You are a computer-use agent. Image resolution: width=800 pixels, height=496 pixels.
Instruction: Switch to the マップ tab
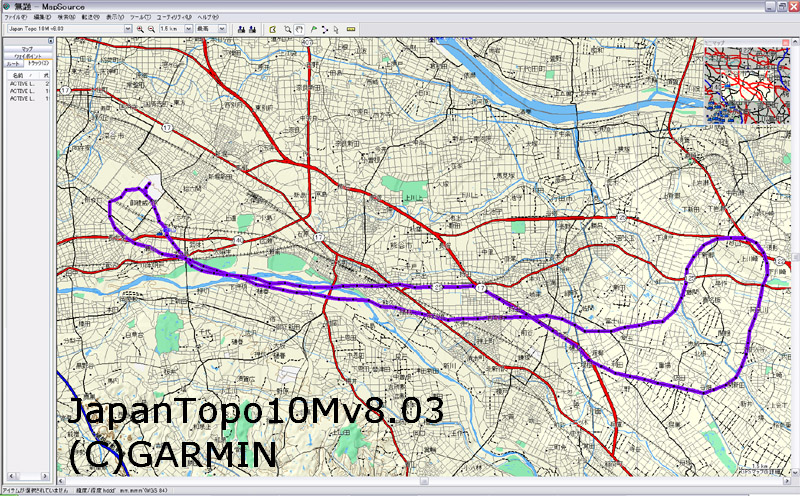[x=28, y=49]
